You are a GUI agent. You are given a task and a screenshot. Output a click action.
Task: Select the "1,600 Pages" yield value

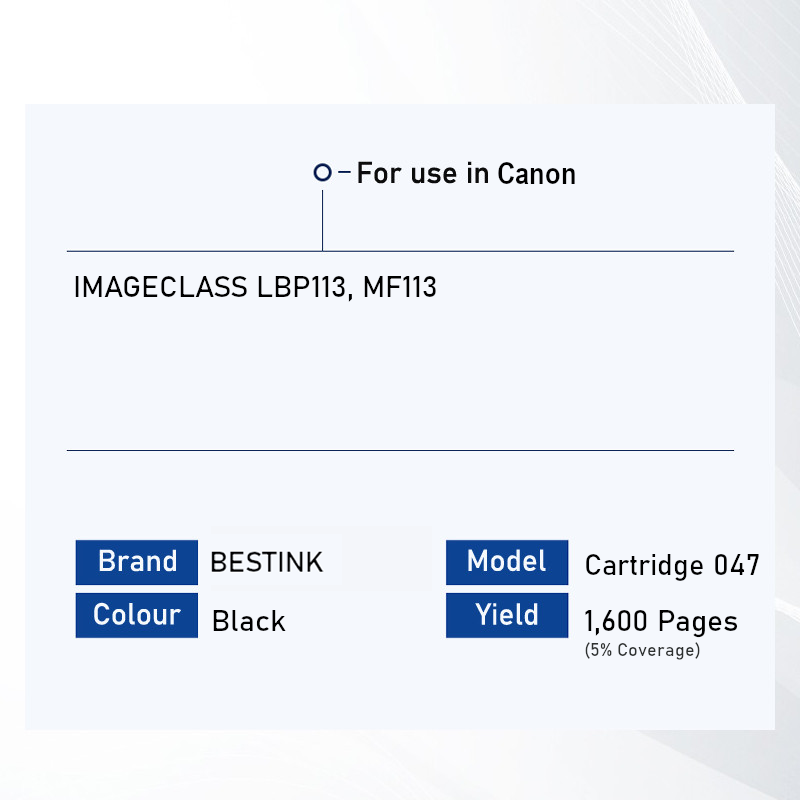coord(661,621)
